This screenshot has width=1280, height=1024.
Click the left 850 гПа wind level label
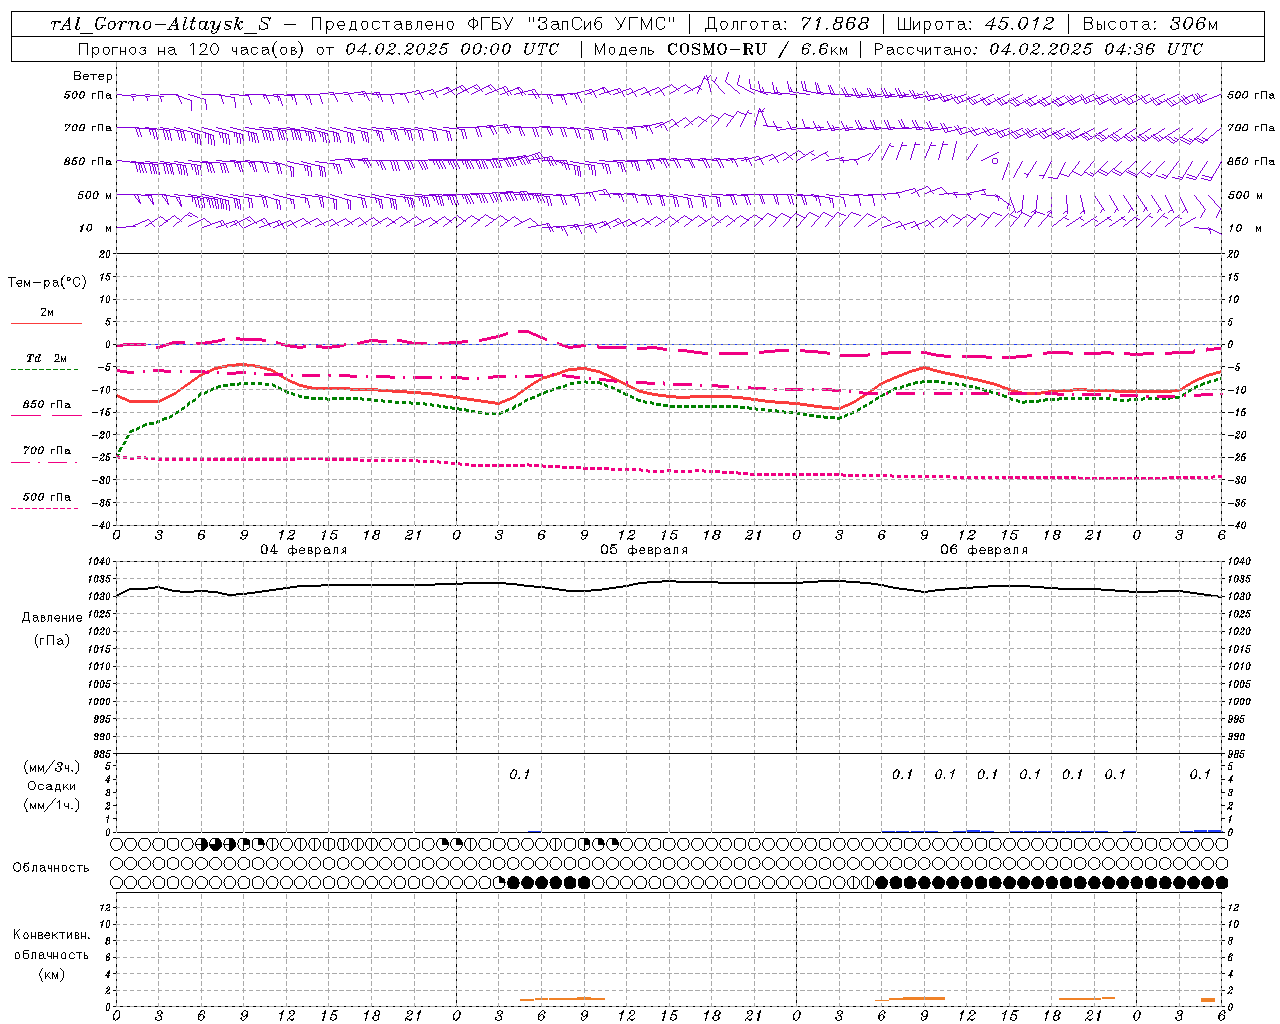(x=88, y=161)
